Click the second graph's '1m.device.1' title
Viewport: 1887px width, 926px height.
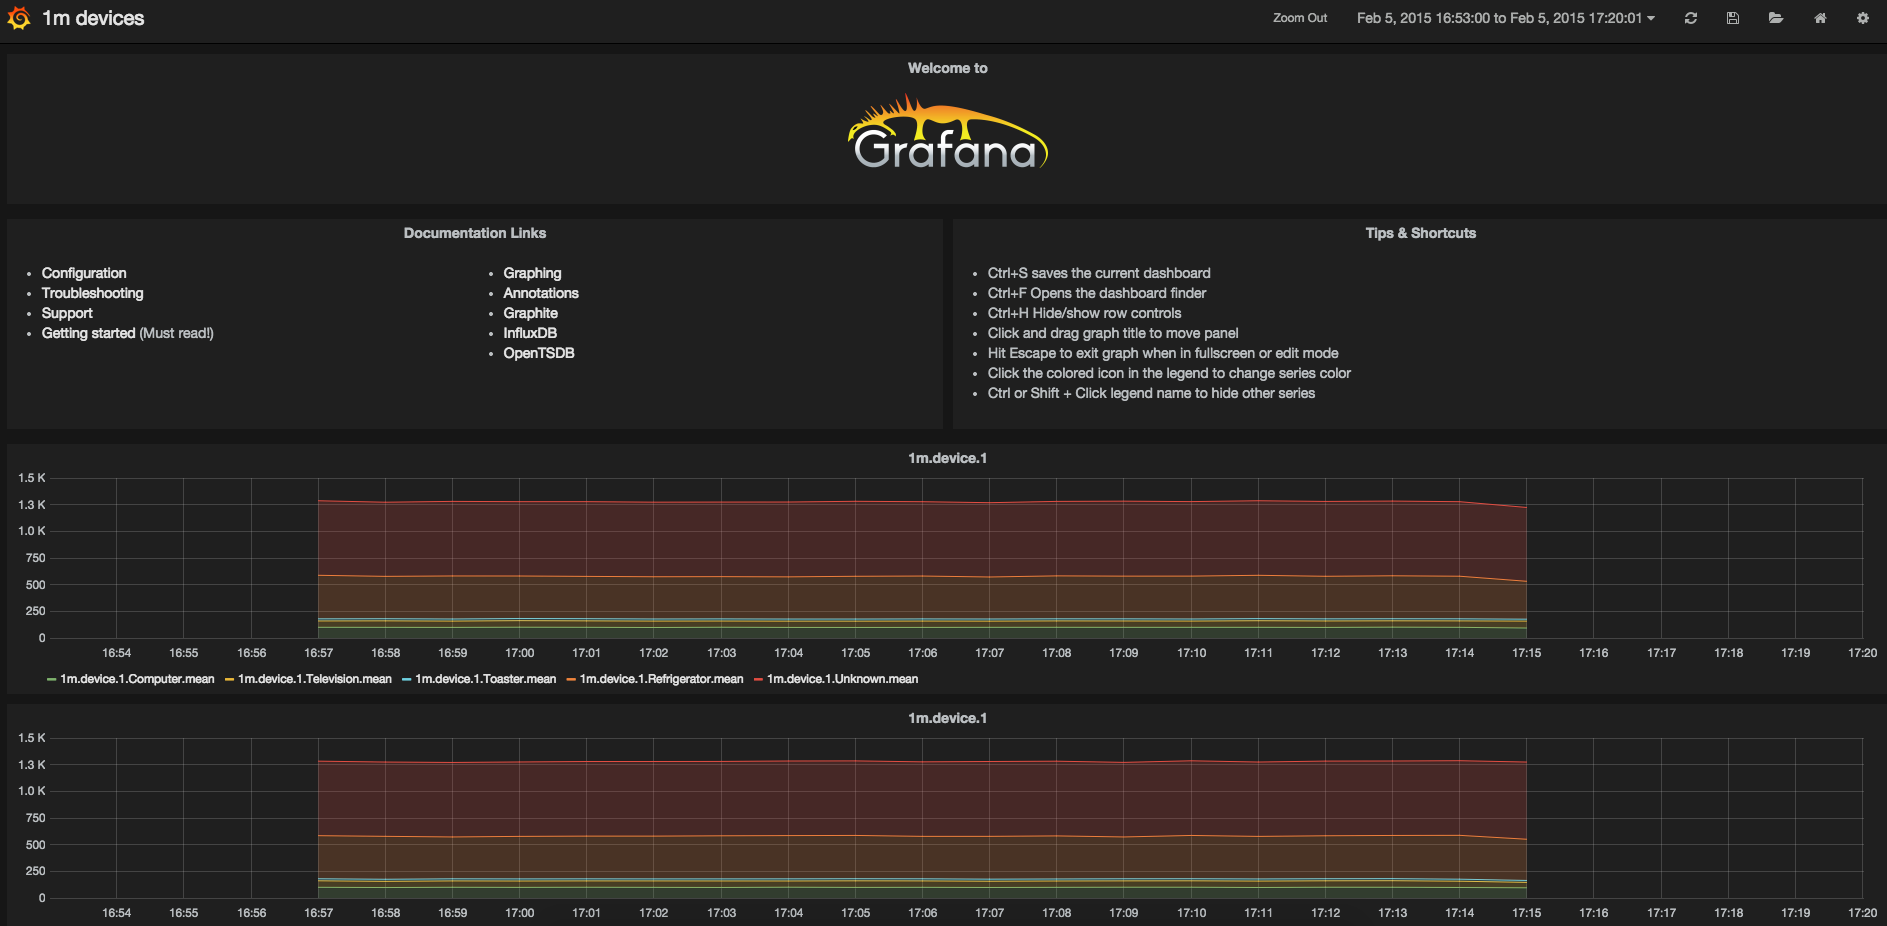tap(947, 718)
